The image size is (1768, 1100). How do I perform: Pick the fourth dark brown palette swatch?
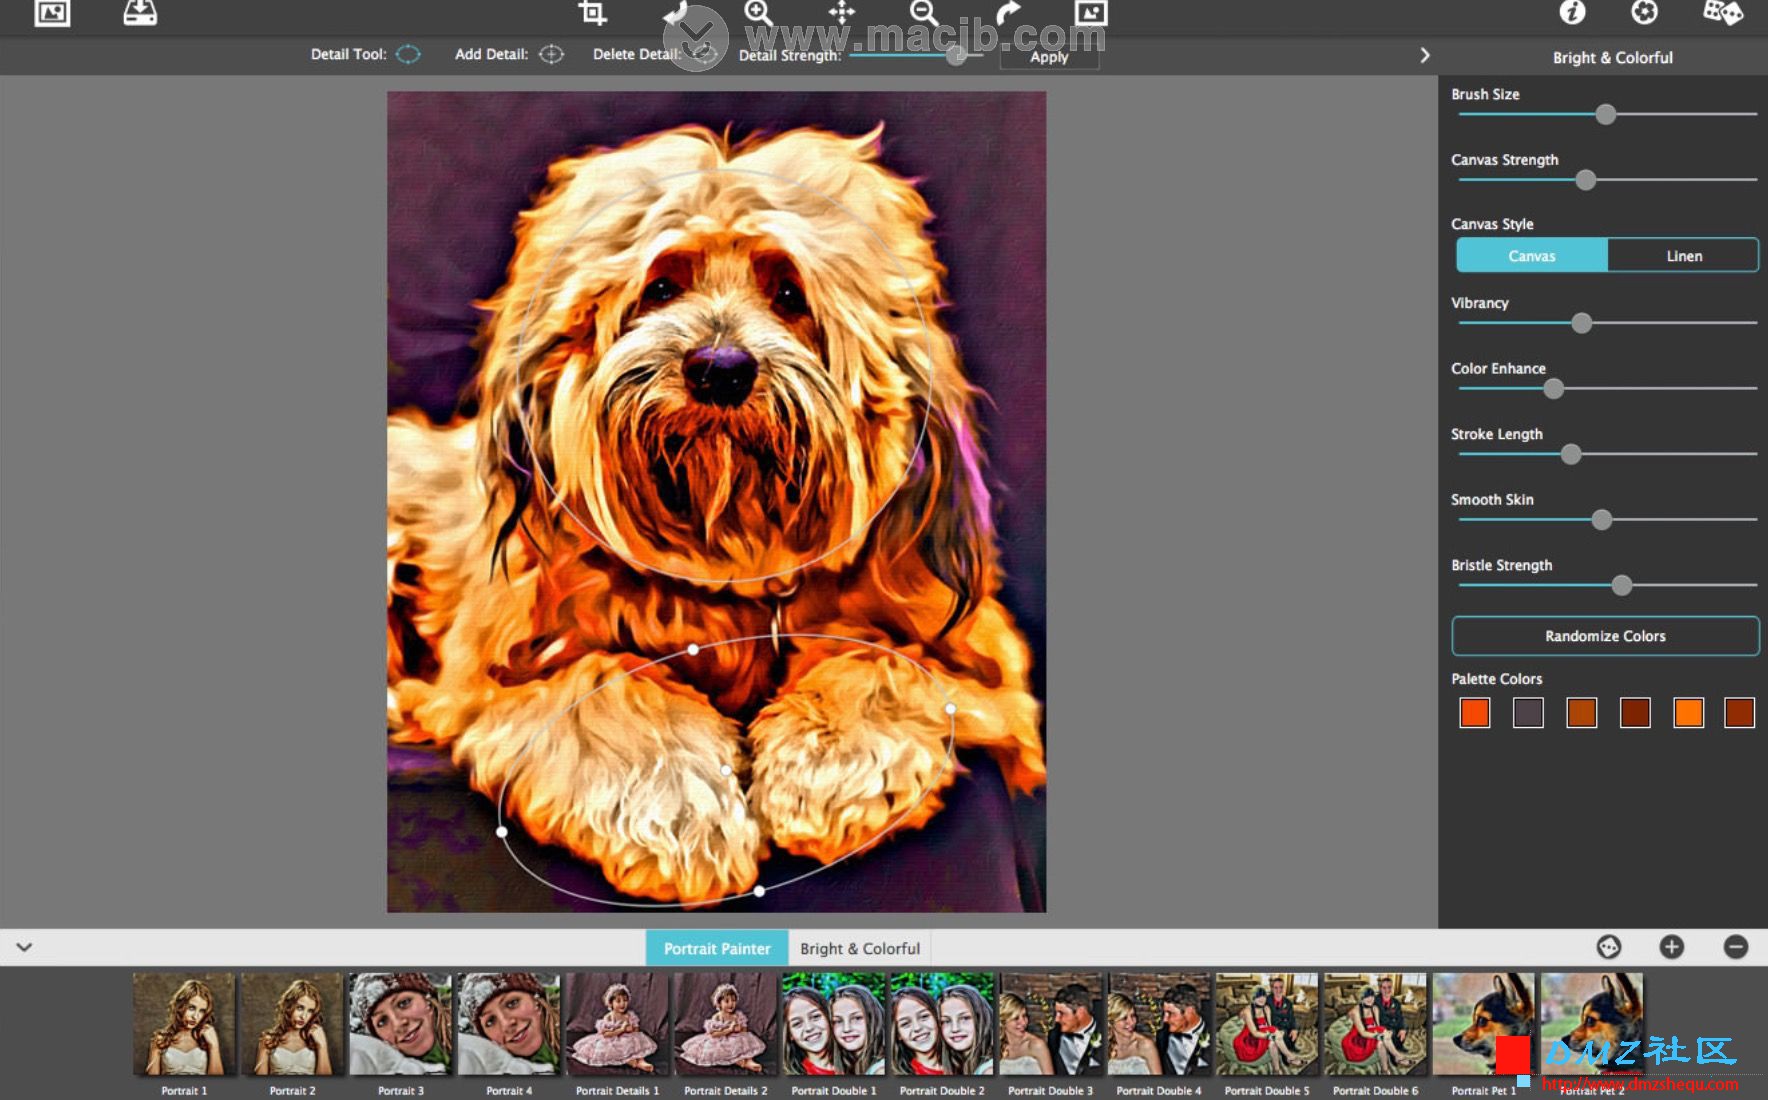point(1635,713)
